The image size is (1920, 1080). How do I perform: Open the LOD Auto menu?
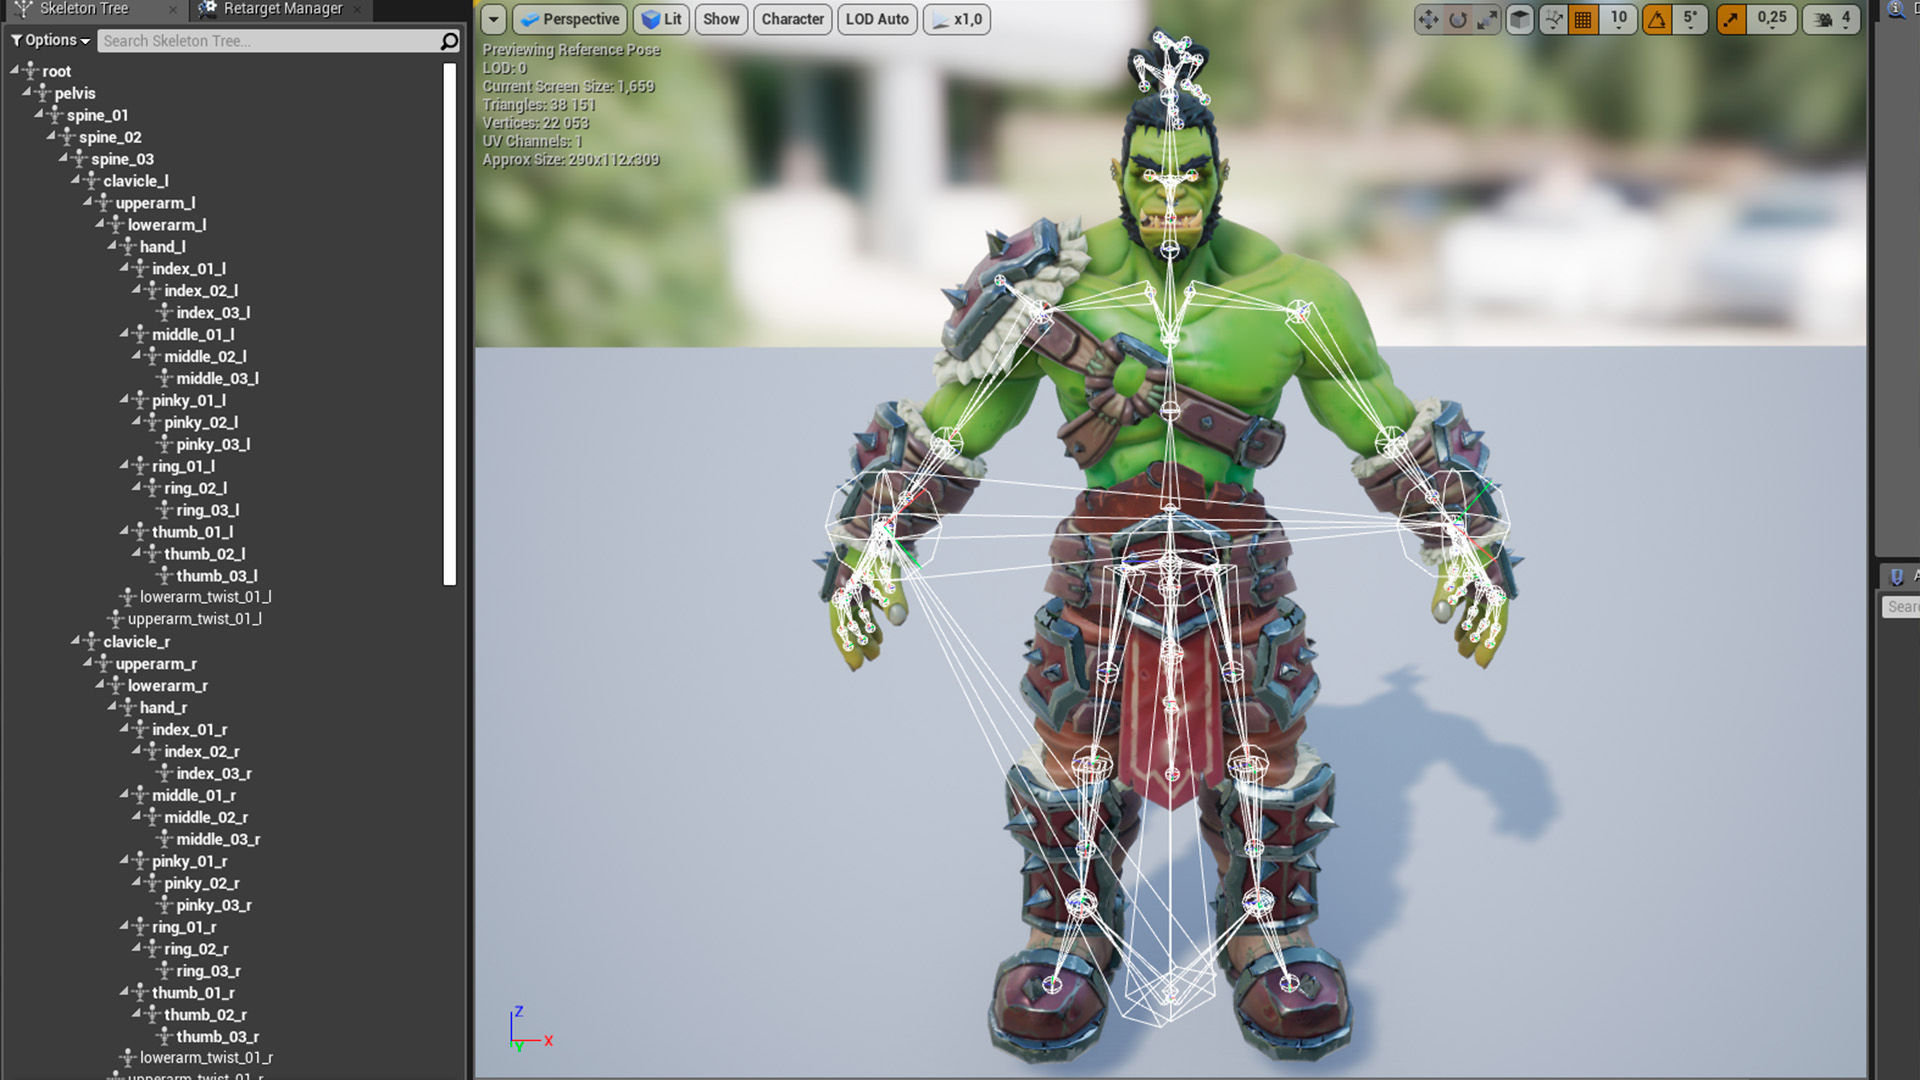click(877, 19)
